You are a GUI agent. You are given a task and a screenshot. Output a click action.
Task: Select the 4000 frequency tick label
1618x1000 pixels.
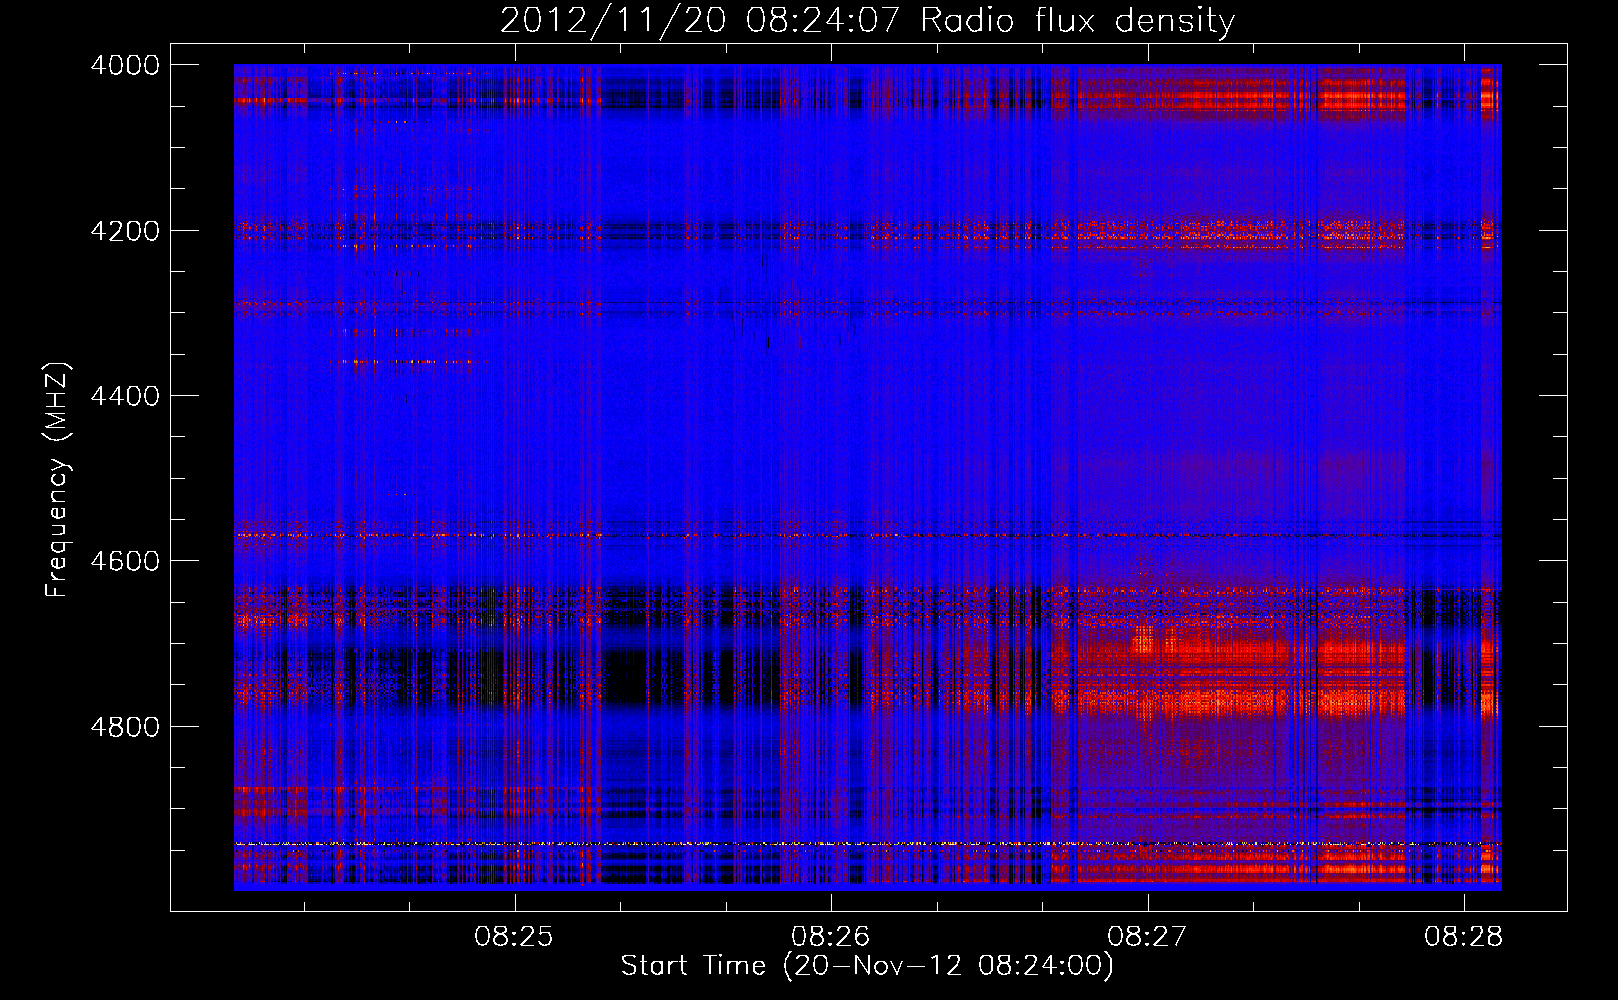coord(125,65)
